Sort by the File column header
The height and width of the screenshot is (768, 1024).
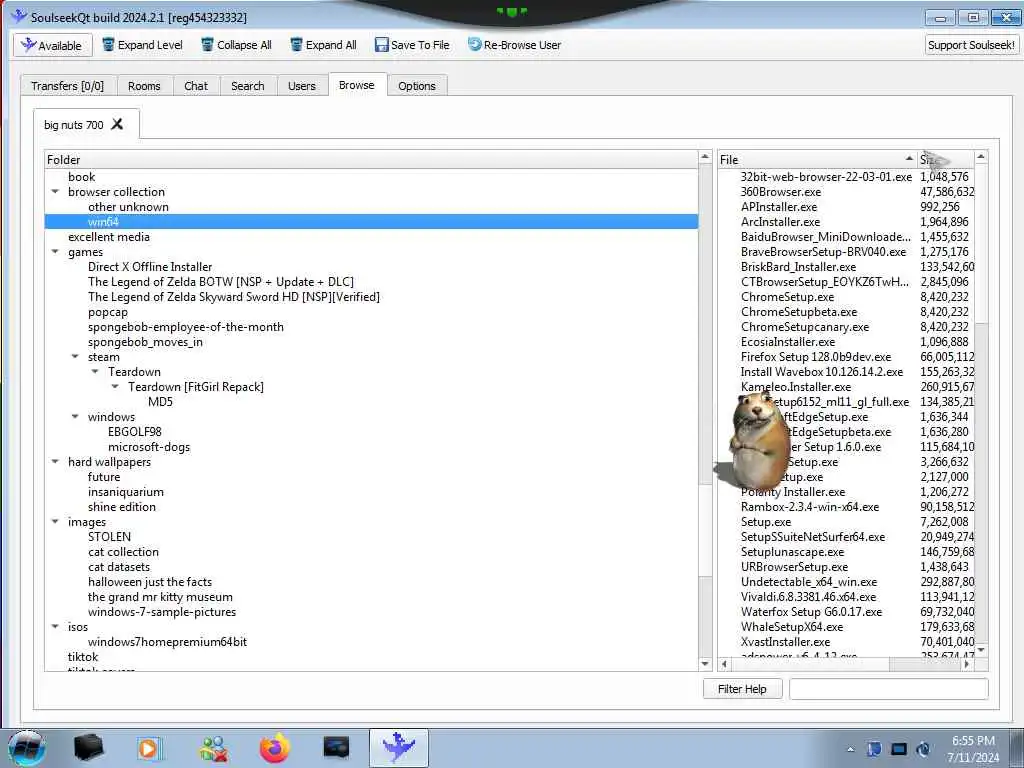click(x=817, y=159)
